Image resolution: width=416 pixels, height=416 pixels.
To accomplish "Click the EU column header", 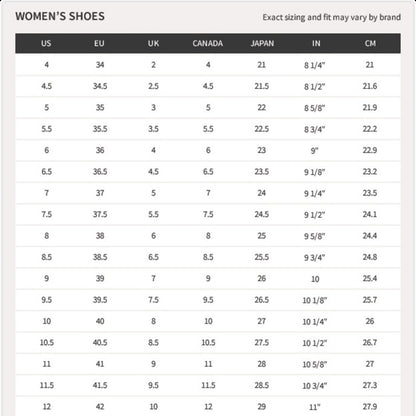I will (x=99, y=43).
